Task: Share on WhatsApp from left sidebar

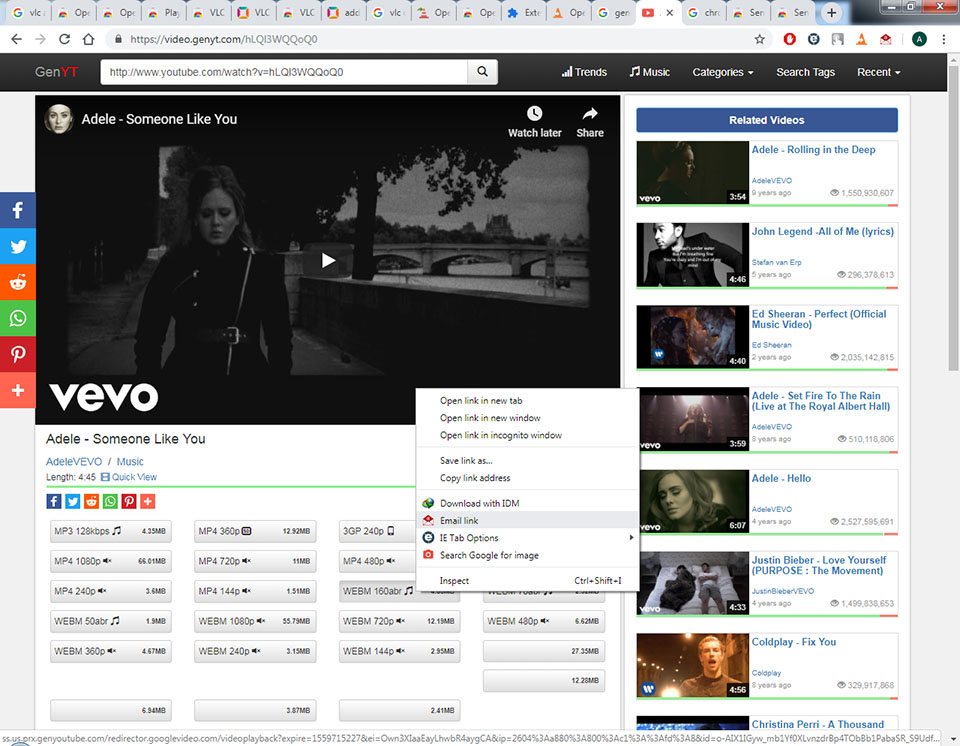Action: click(18, 318)
